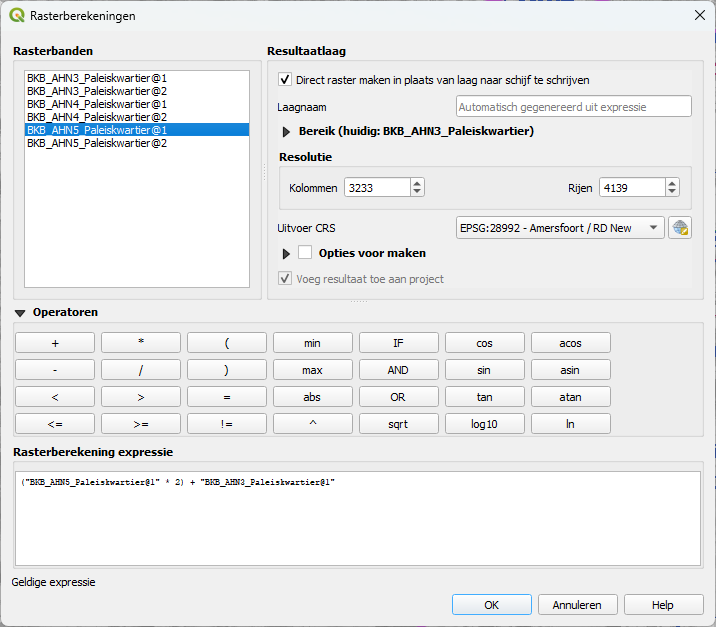This screenshot has width=716, height=627.
Task: Click the Laagnaam input field
Action: pyautogui.click(x=573, y=107)
